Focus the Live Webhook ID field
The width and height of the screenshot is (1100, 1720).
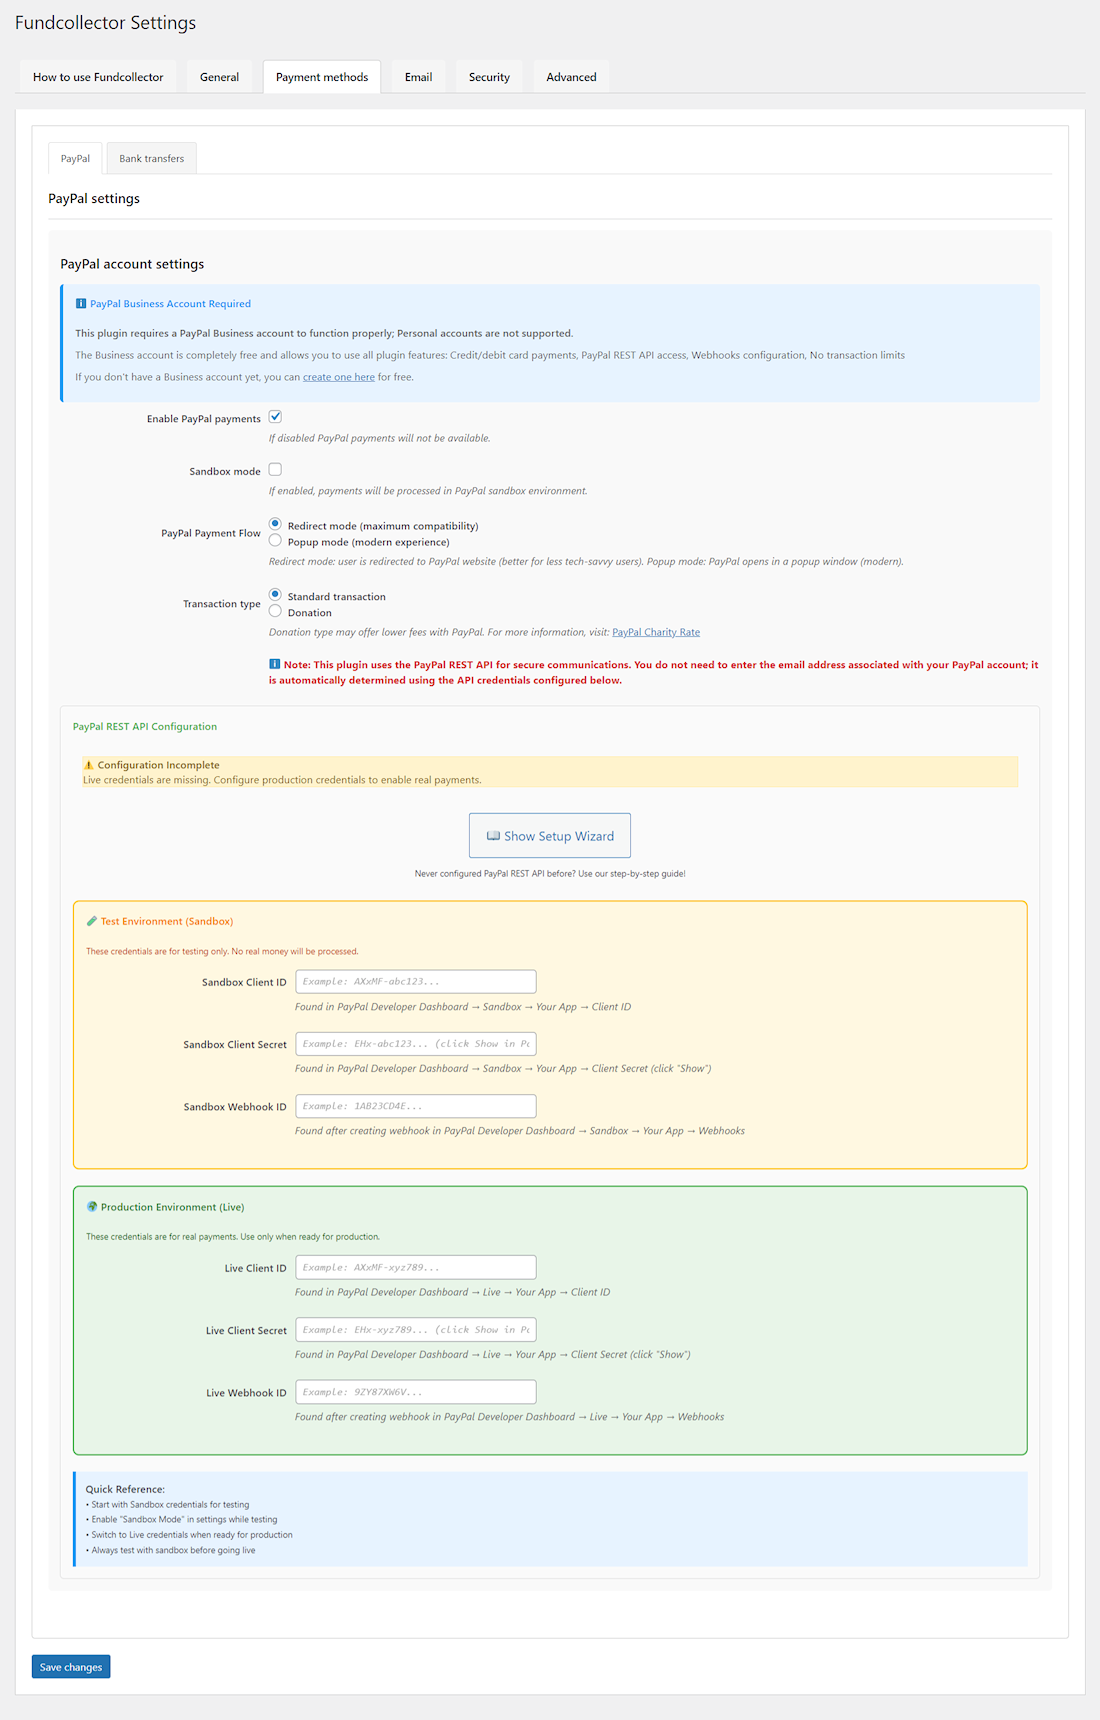(x=416, y=1392)
